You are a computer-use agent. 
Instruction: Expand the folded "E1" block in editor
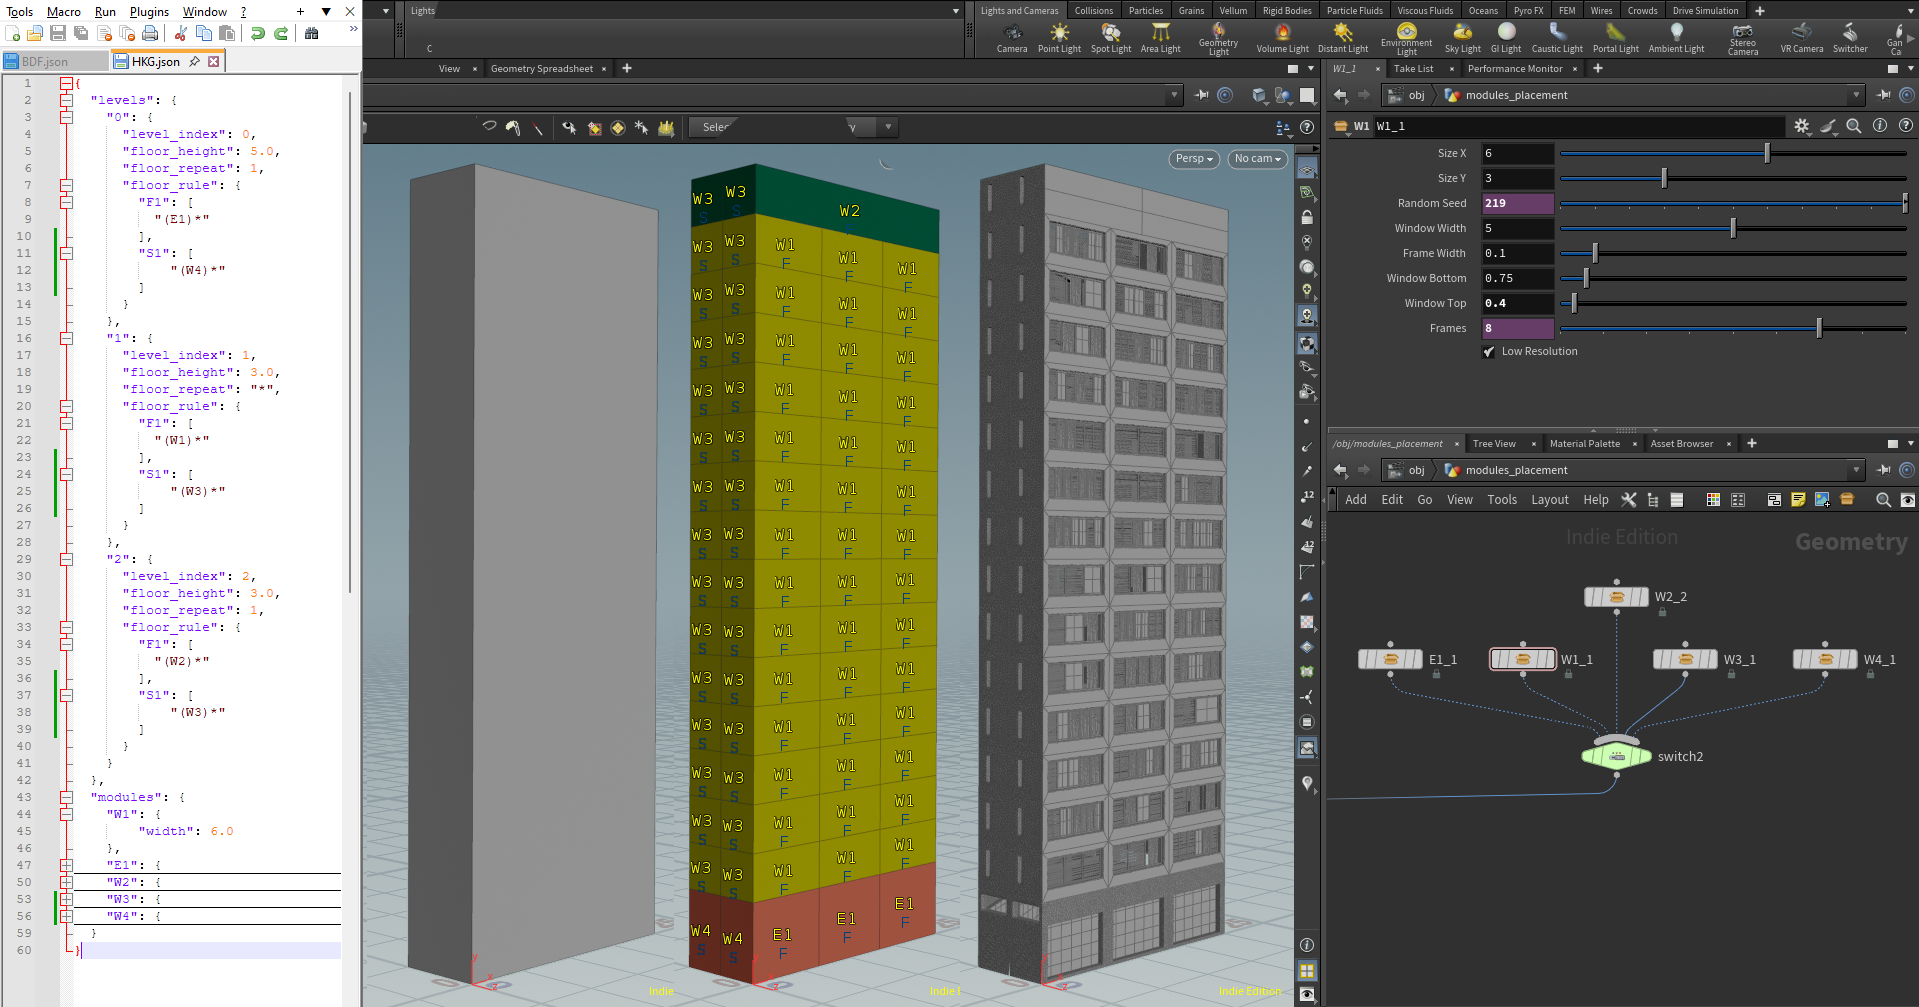(x=66, y=865)
